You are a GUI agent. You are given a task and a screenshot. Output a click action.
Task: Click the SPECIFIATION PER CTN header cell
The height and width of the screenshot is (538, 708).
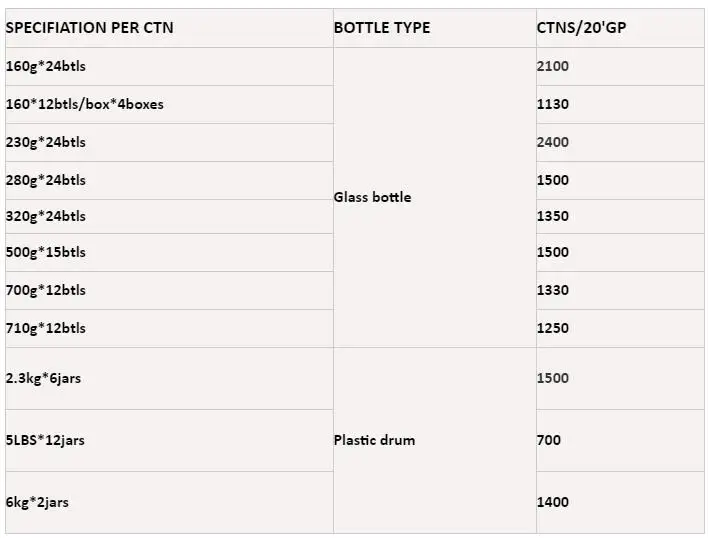click(x=90, y=28)
